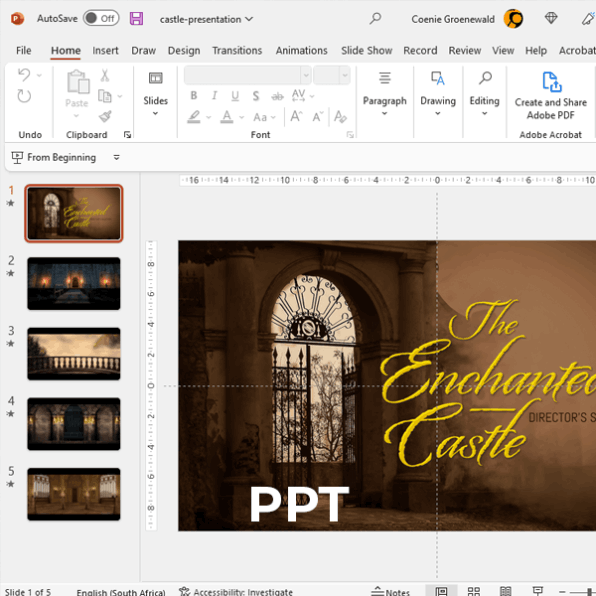Open the Design tab
The width and height of the screenshot is (596, 596).
184,51
